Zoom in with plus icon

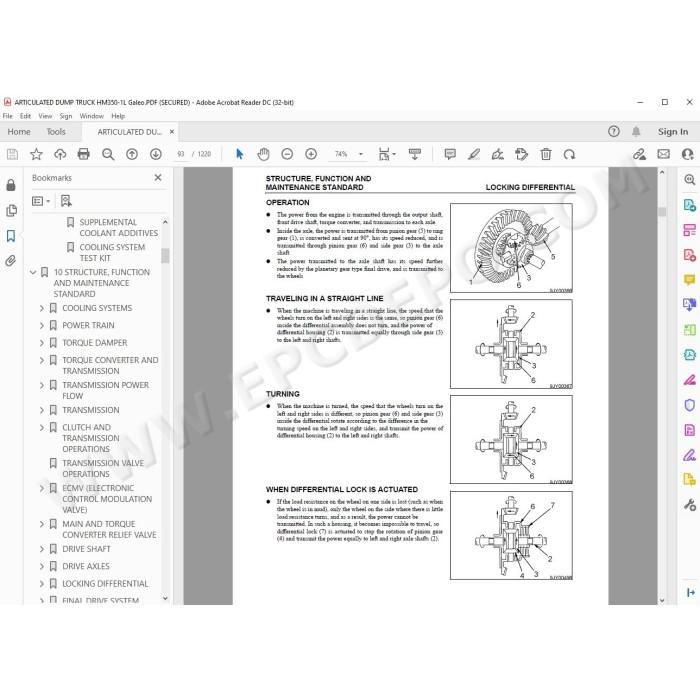(x=311, y=154)
